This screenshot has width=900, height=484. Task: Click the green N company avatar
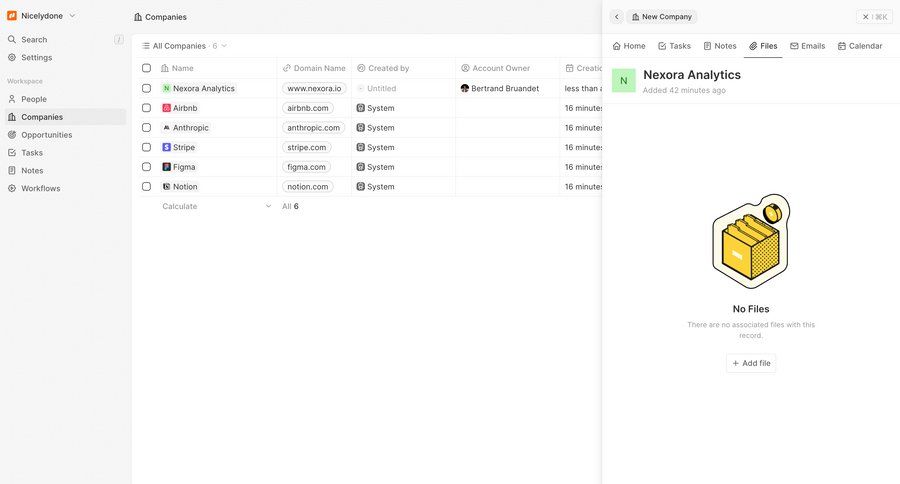tap(623, 80)
